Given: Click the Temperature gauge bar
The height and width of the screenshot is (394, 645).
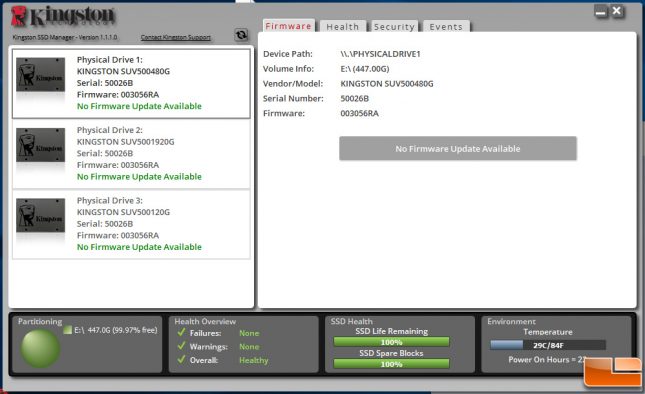Looking at the screenshot, I should (548, 345).
